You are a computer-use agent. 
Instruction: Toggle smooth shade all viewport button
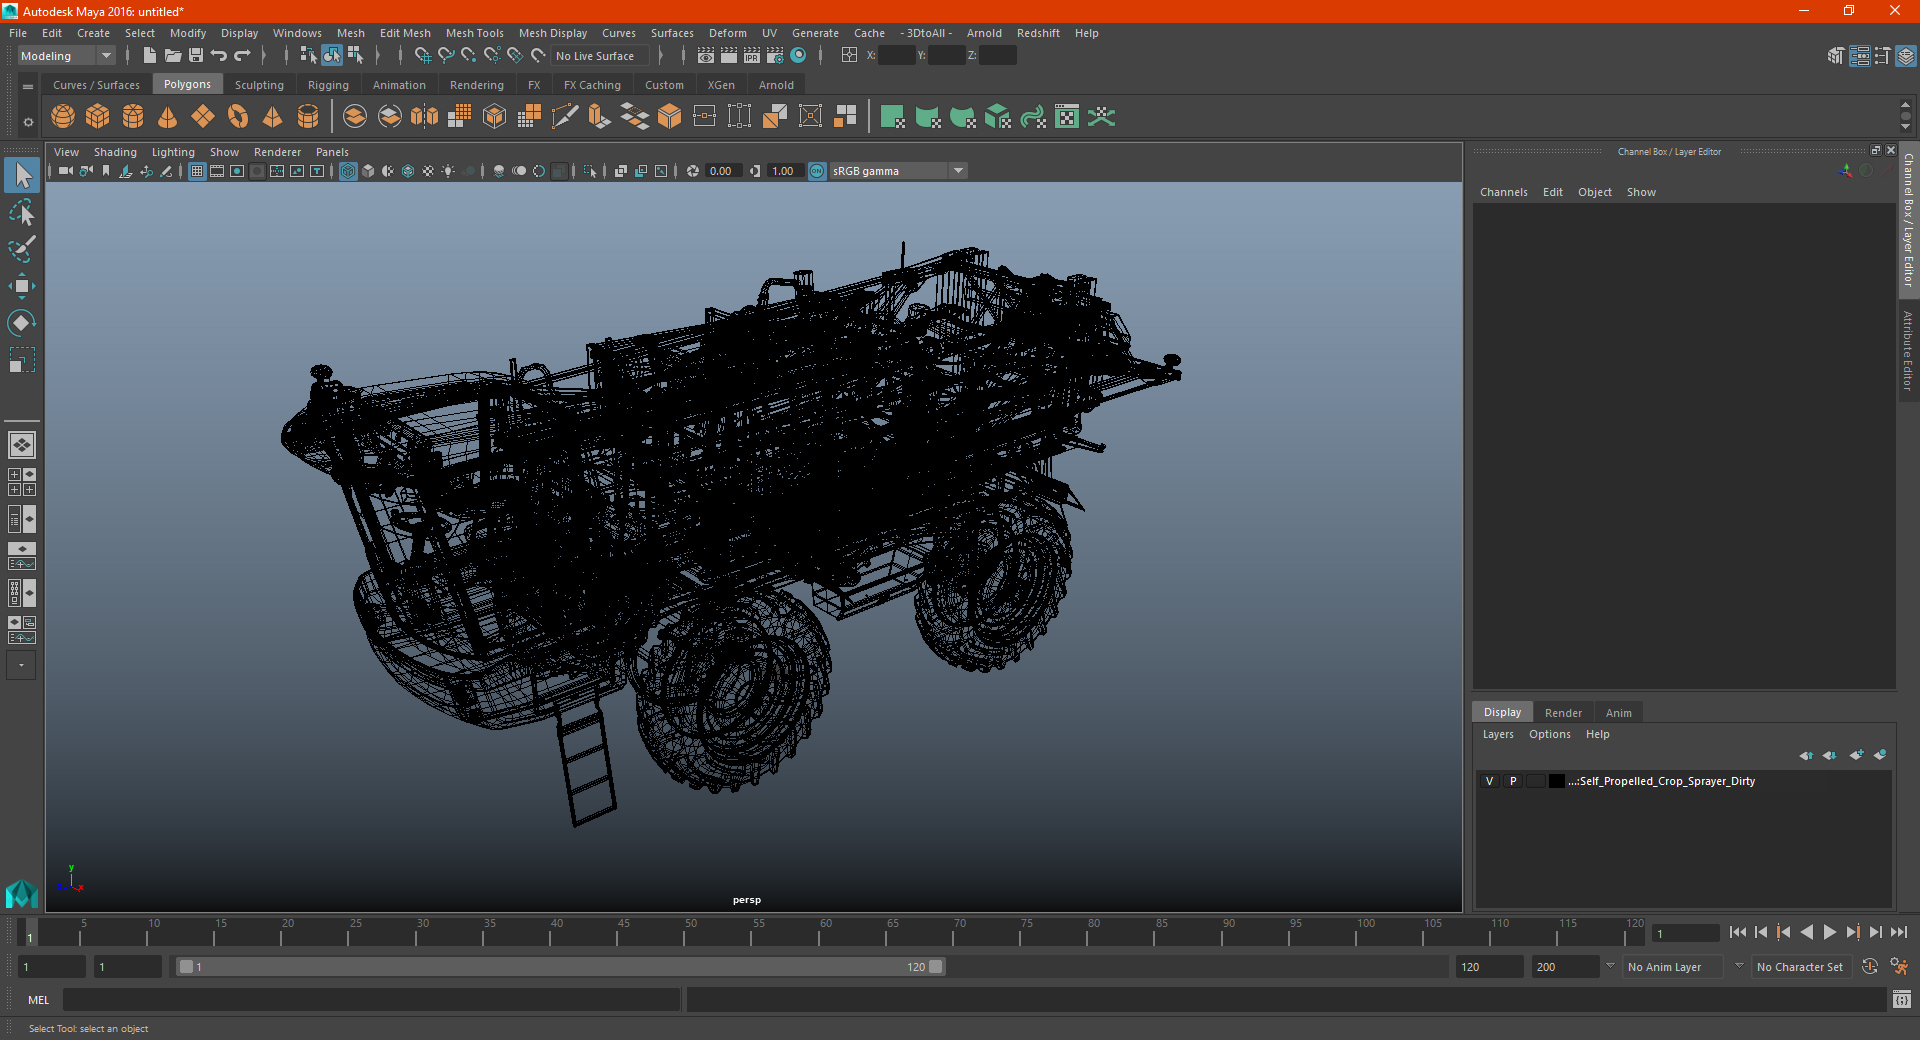click(368, 171)
